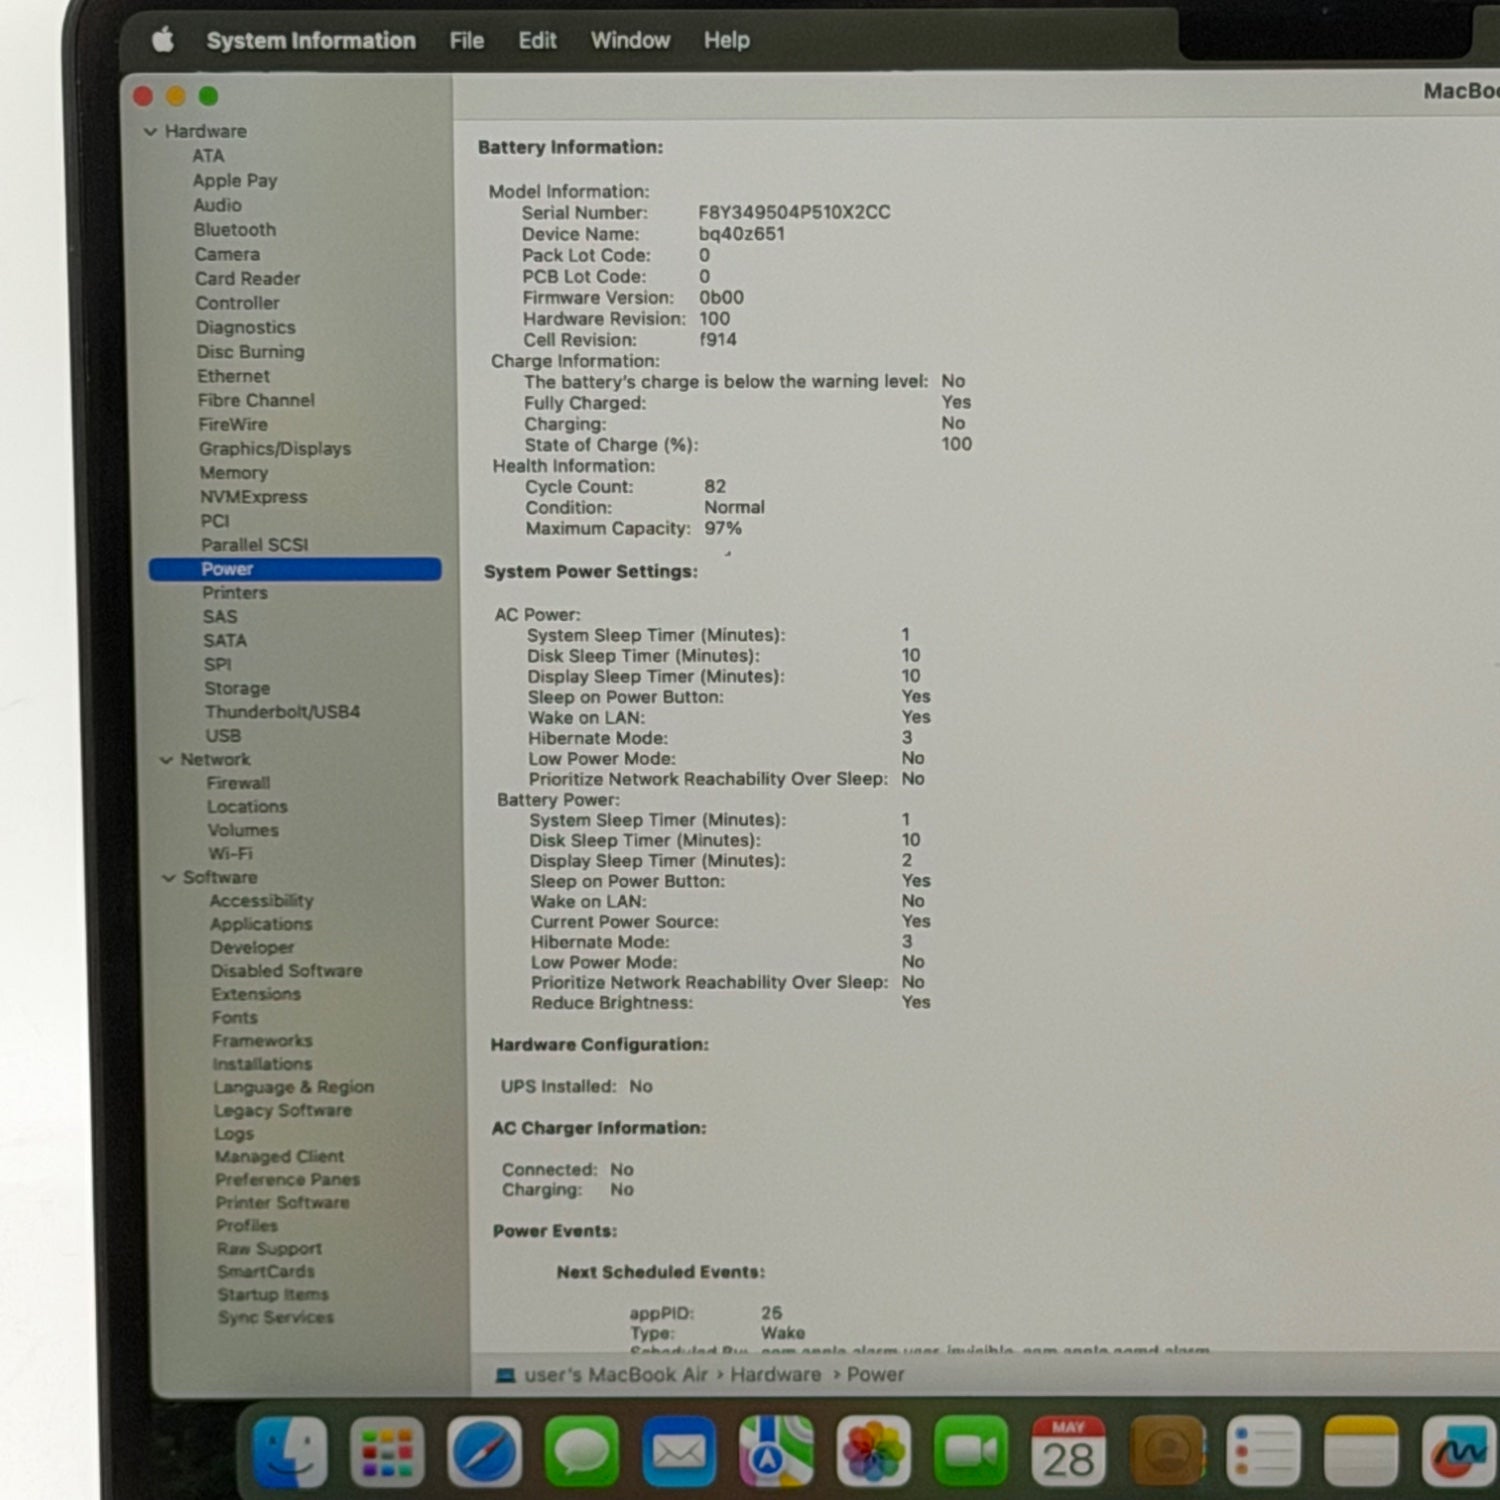The image size is (1500, 1500).
Task: Click the Maximum Capacity value 97%
Action: pos(722,529)
